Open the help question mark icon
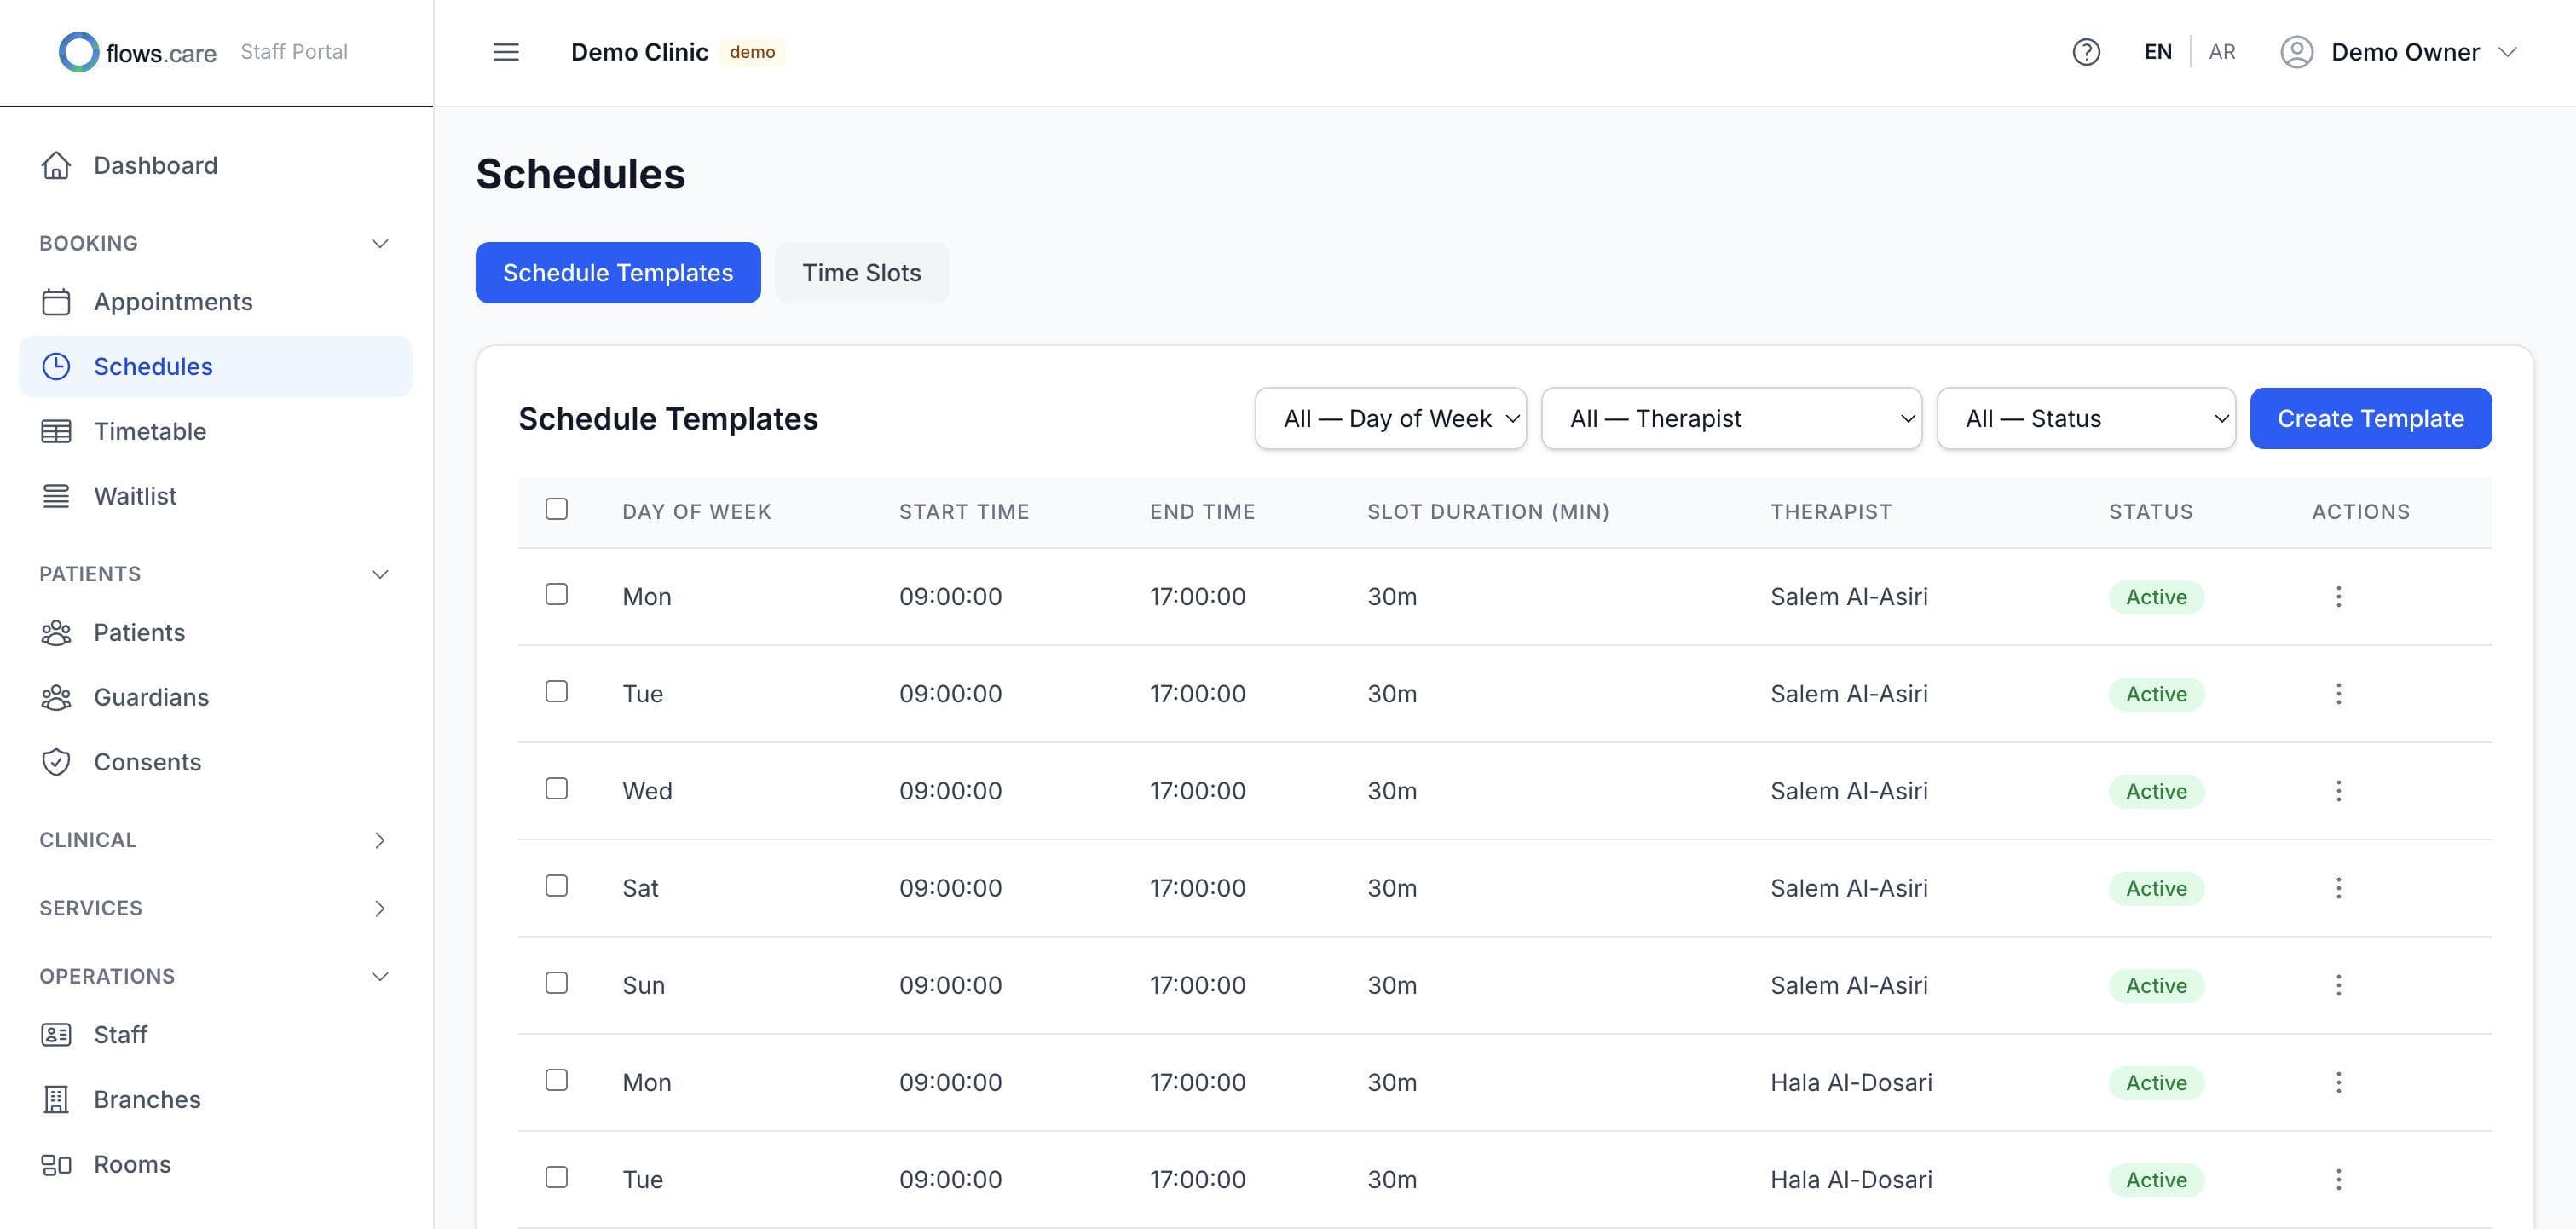Screen dimensions: 2576x1229 (x=2086, y=52)
